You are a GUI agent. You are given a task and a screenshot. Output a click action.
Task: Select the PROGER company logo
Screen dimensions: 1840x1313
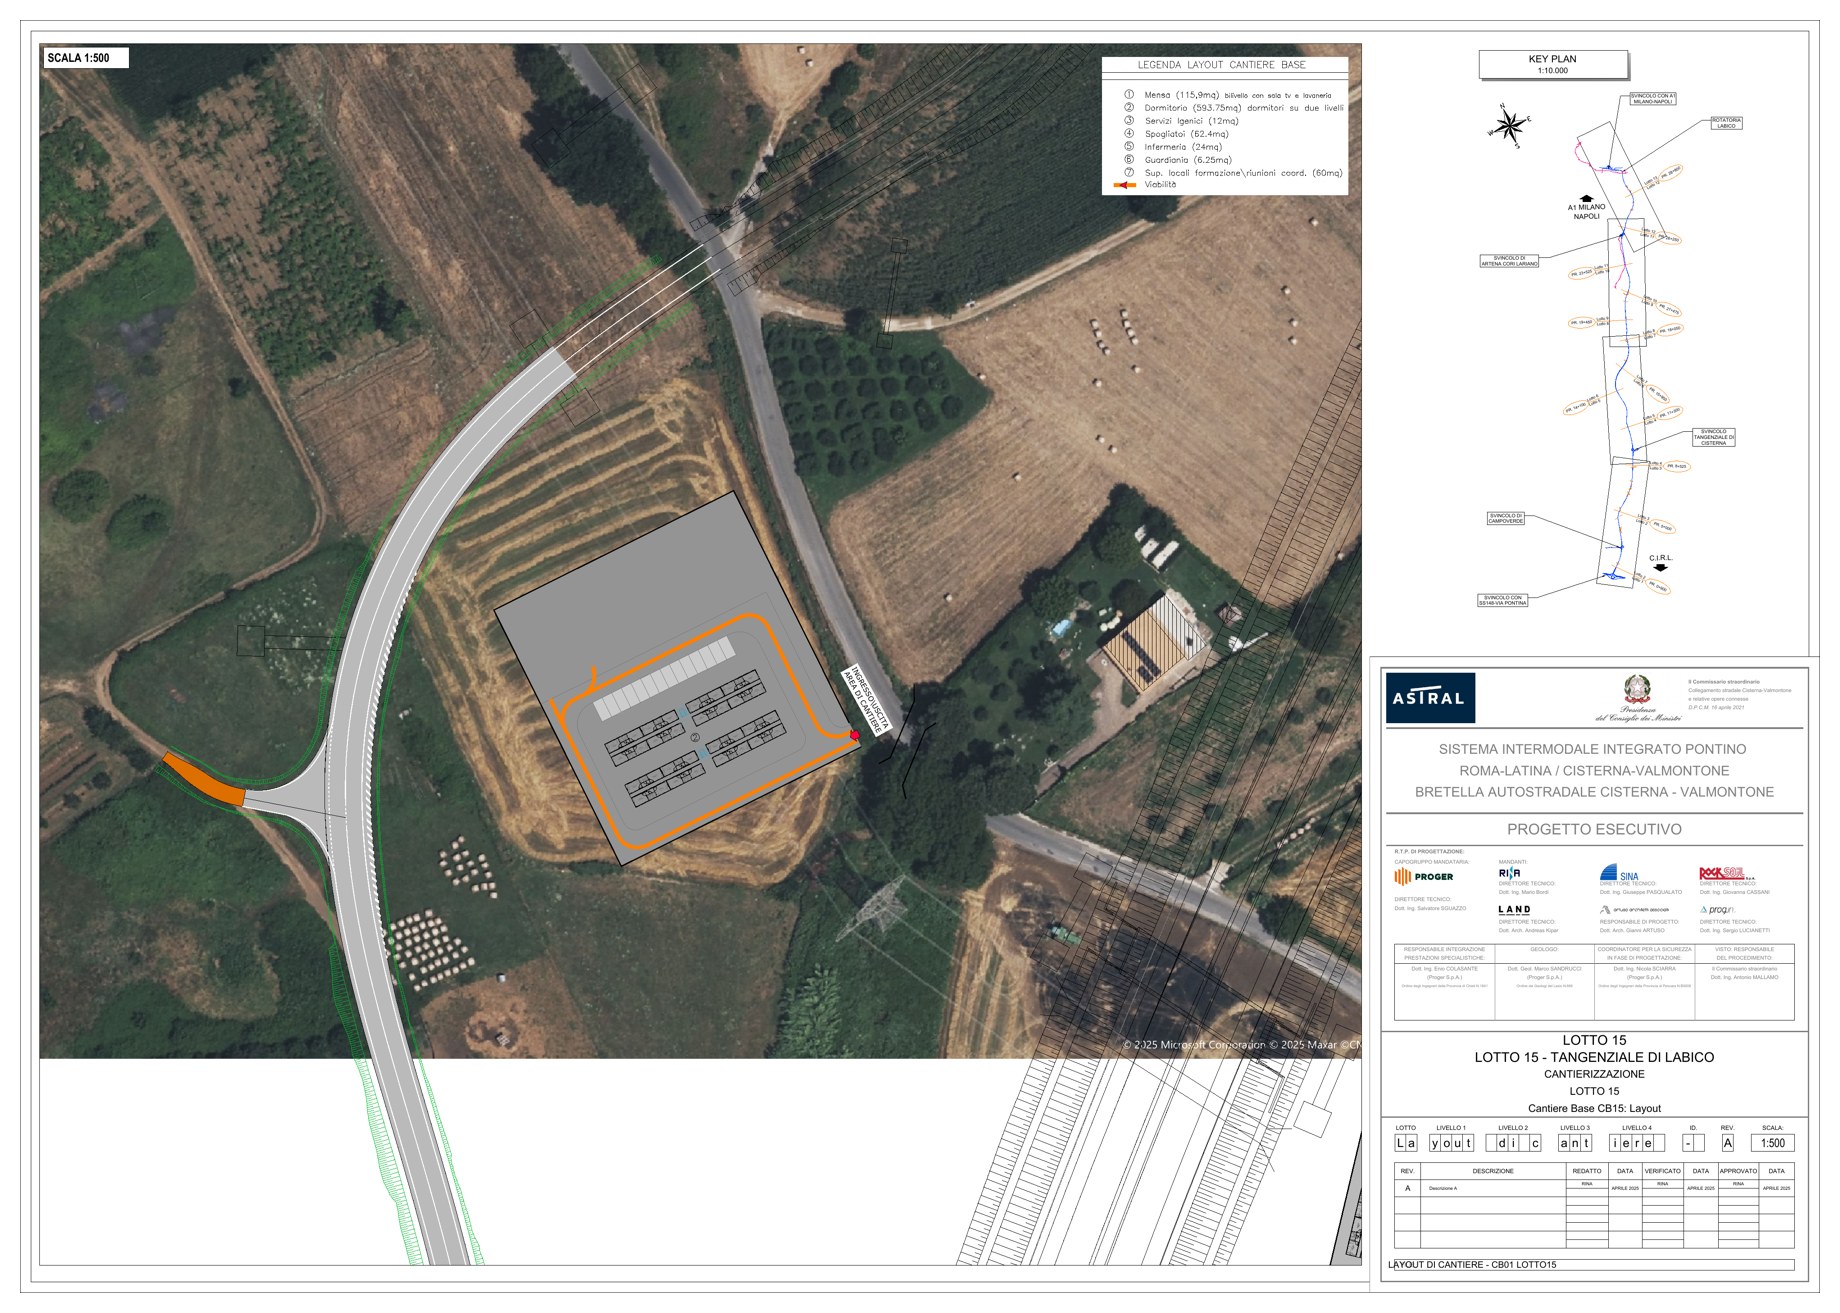(1424, 877)
